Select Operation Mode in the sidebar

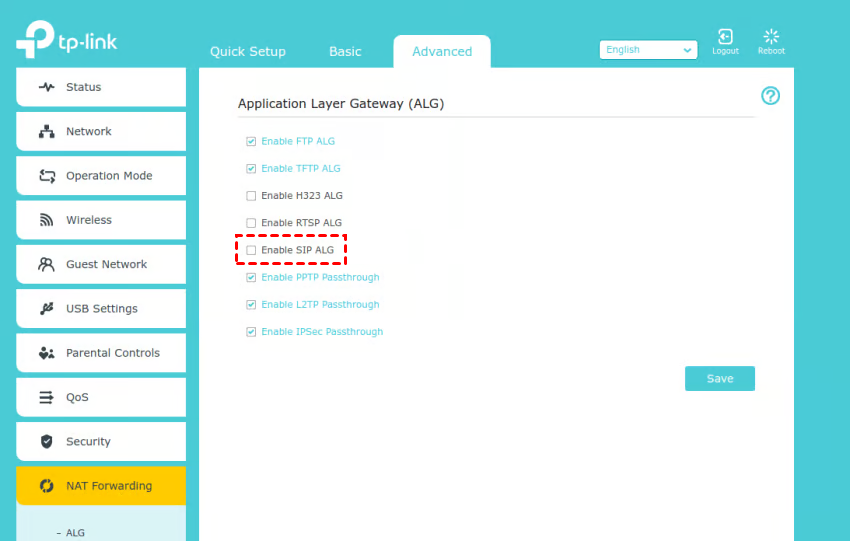108,176
